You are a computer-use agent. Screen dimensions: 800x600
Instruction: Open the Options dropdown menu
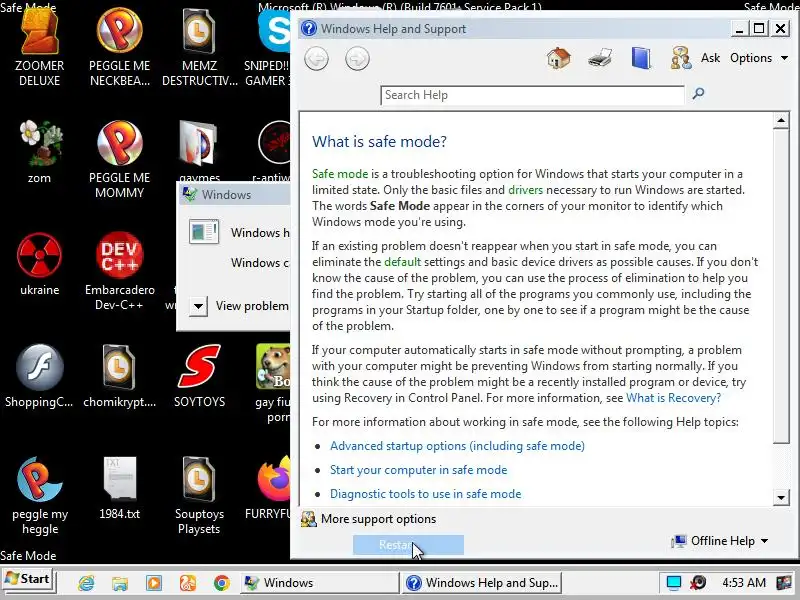point(759,58)
